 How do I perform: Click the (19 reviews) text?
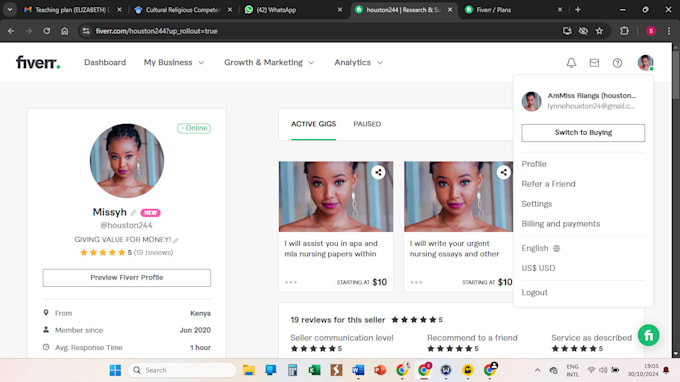click(153, 252)
